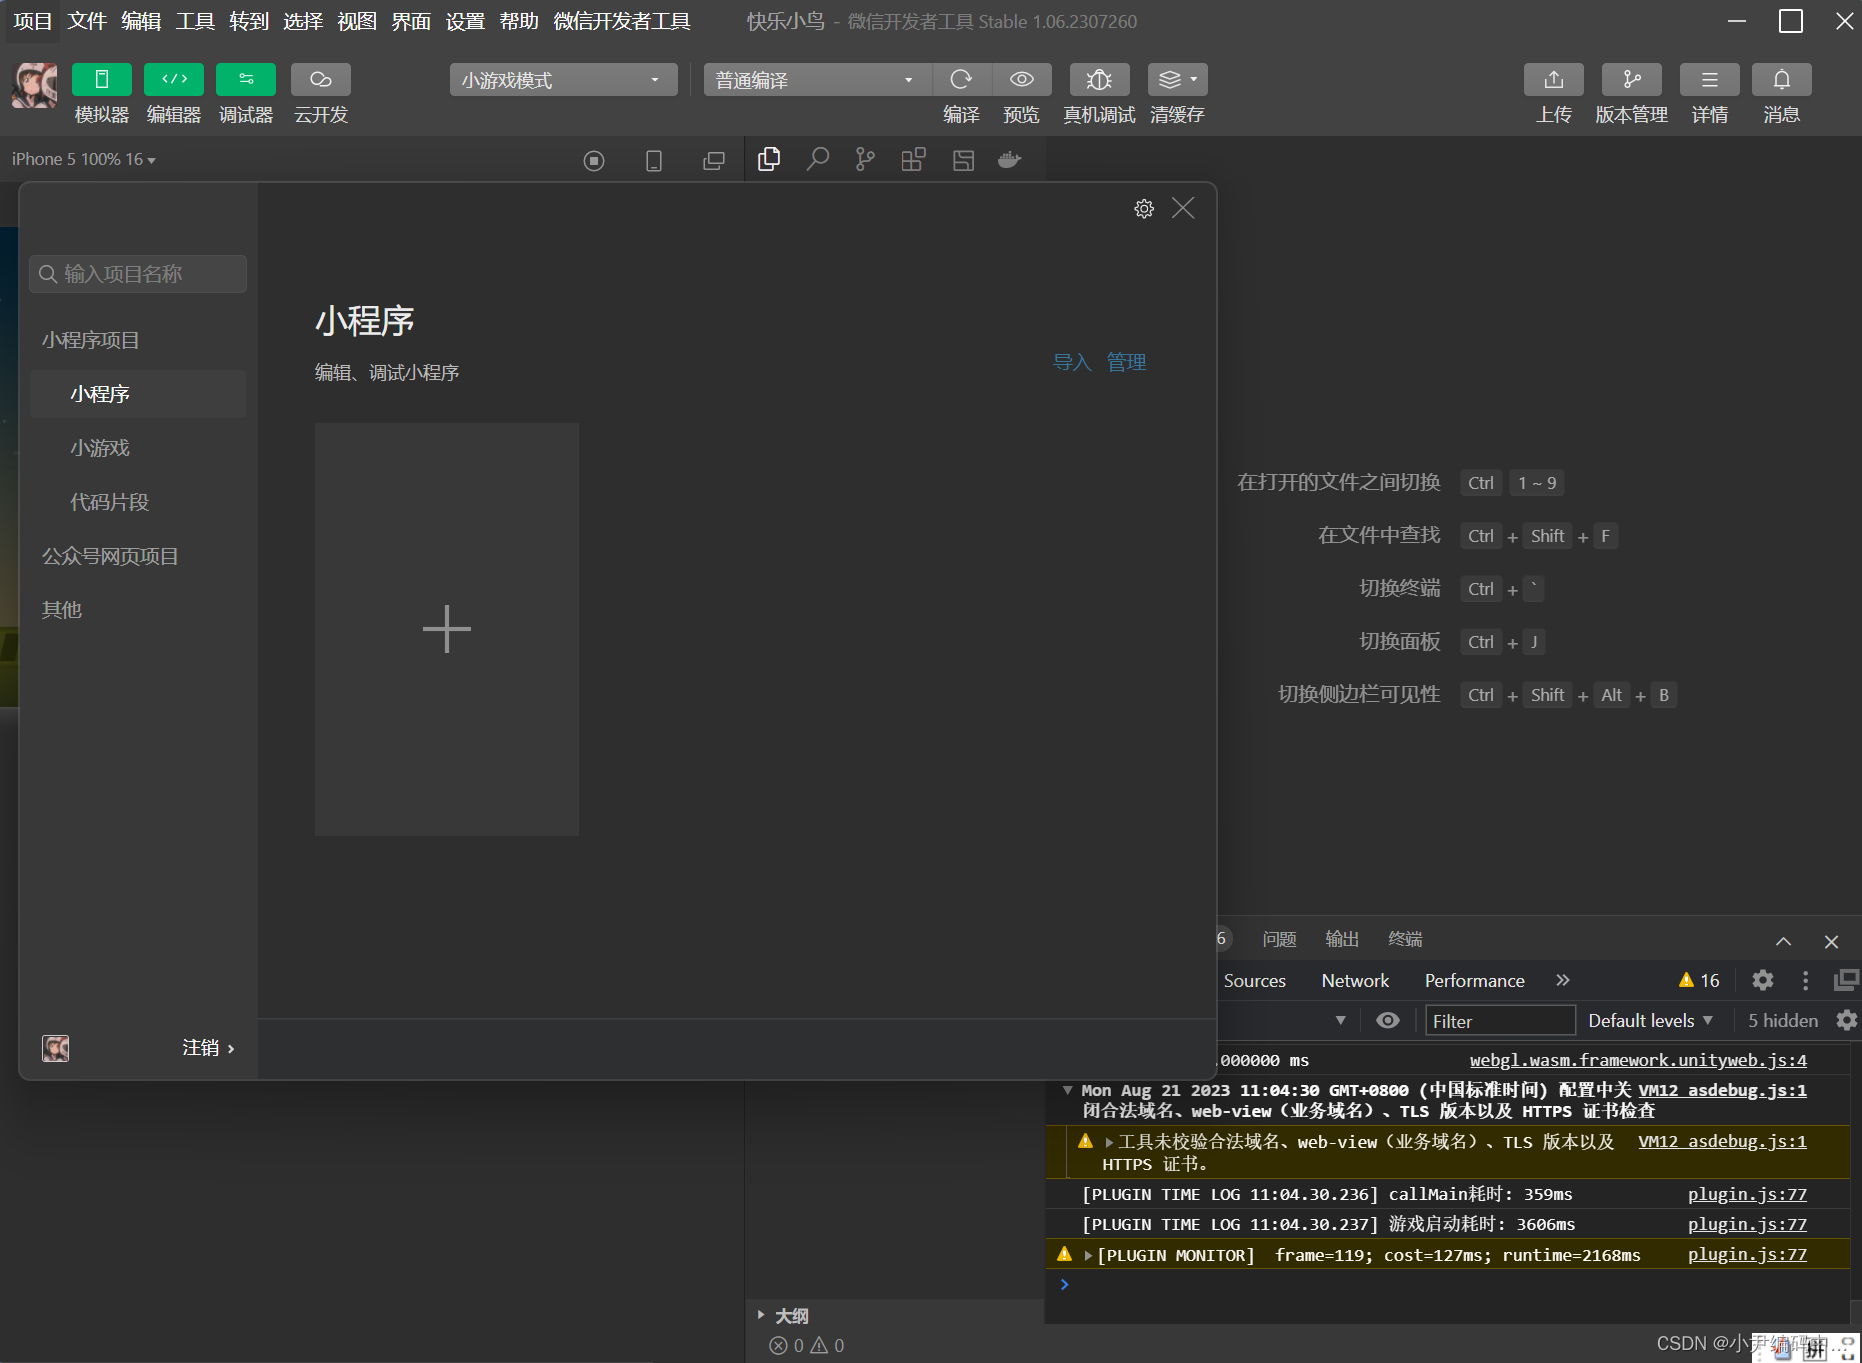Switch to the 问题 tab
The height and width of the screenshot is (1363, 1862).
(1279, 939)
